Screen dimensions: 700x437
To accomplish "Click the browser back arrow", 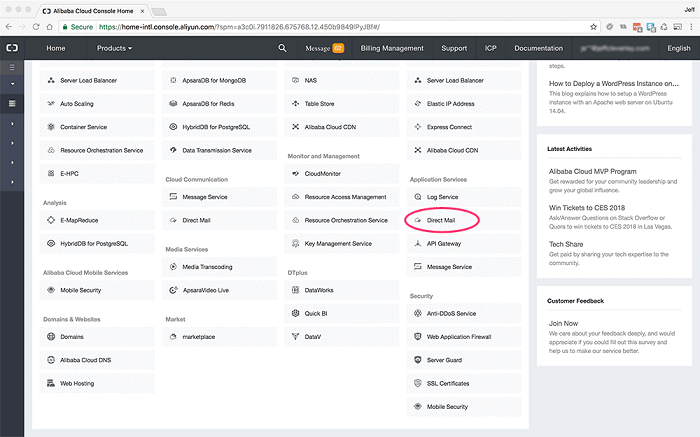I will point(9,27).
